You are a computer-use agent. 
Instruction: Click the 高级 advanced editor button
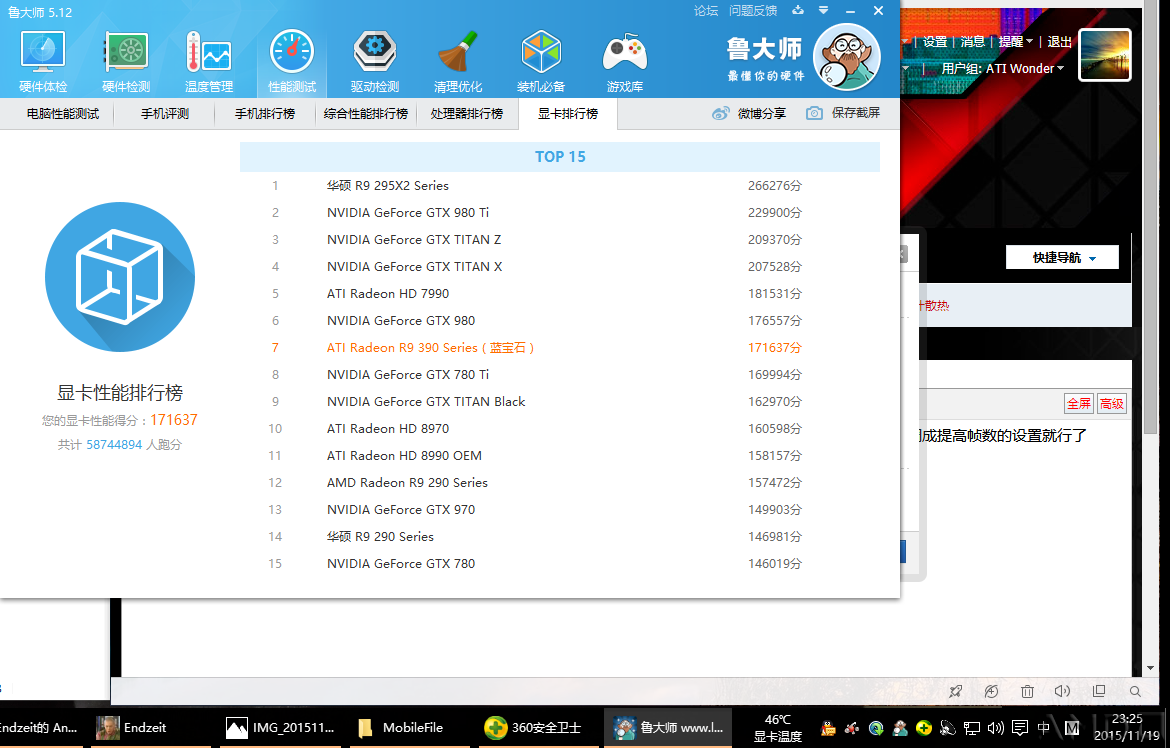coord(1111,404)
